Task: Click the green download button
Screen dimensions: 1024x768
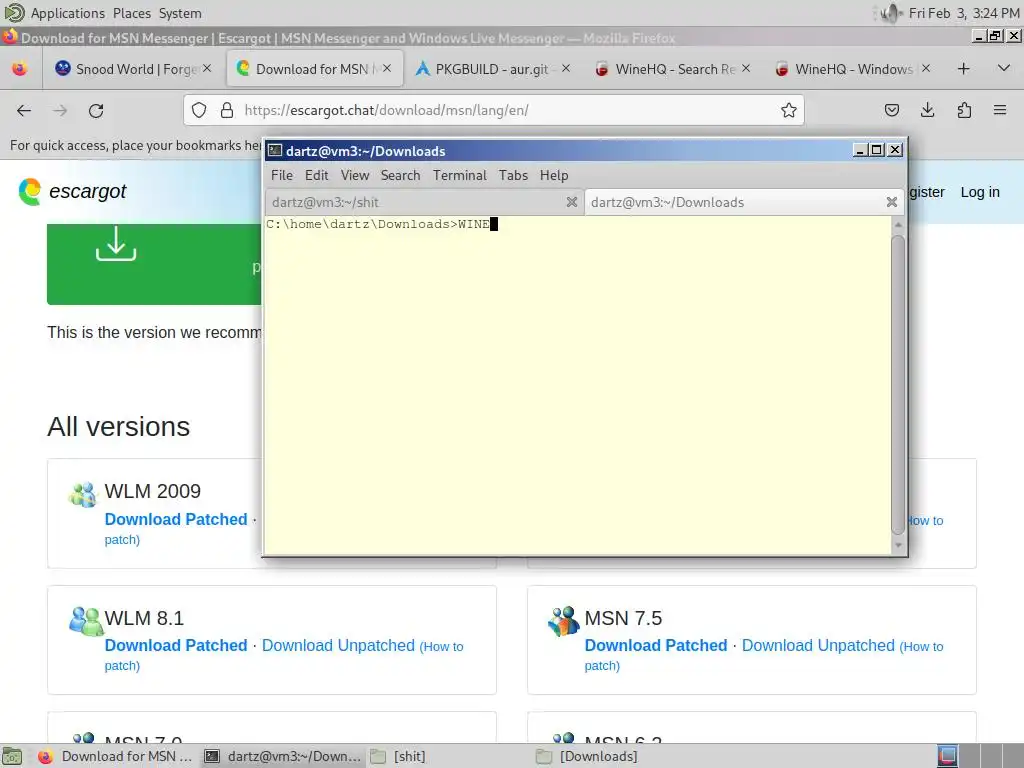Action: point(154,264)
